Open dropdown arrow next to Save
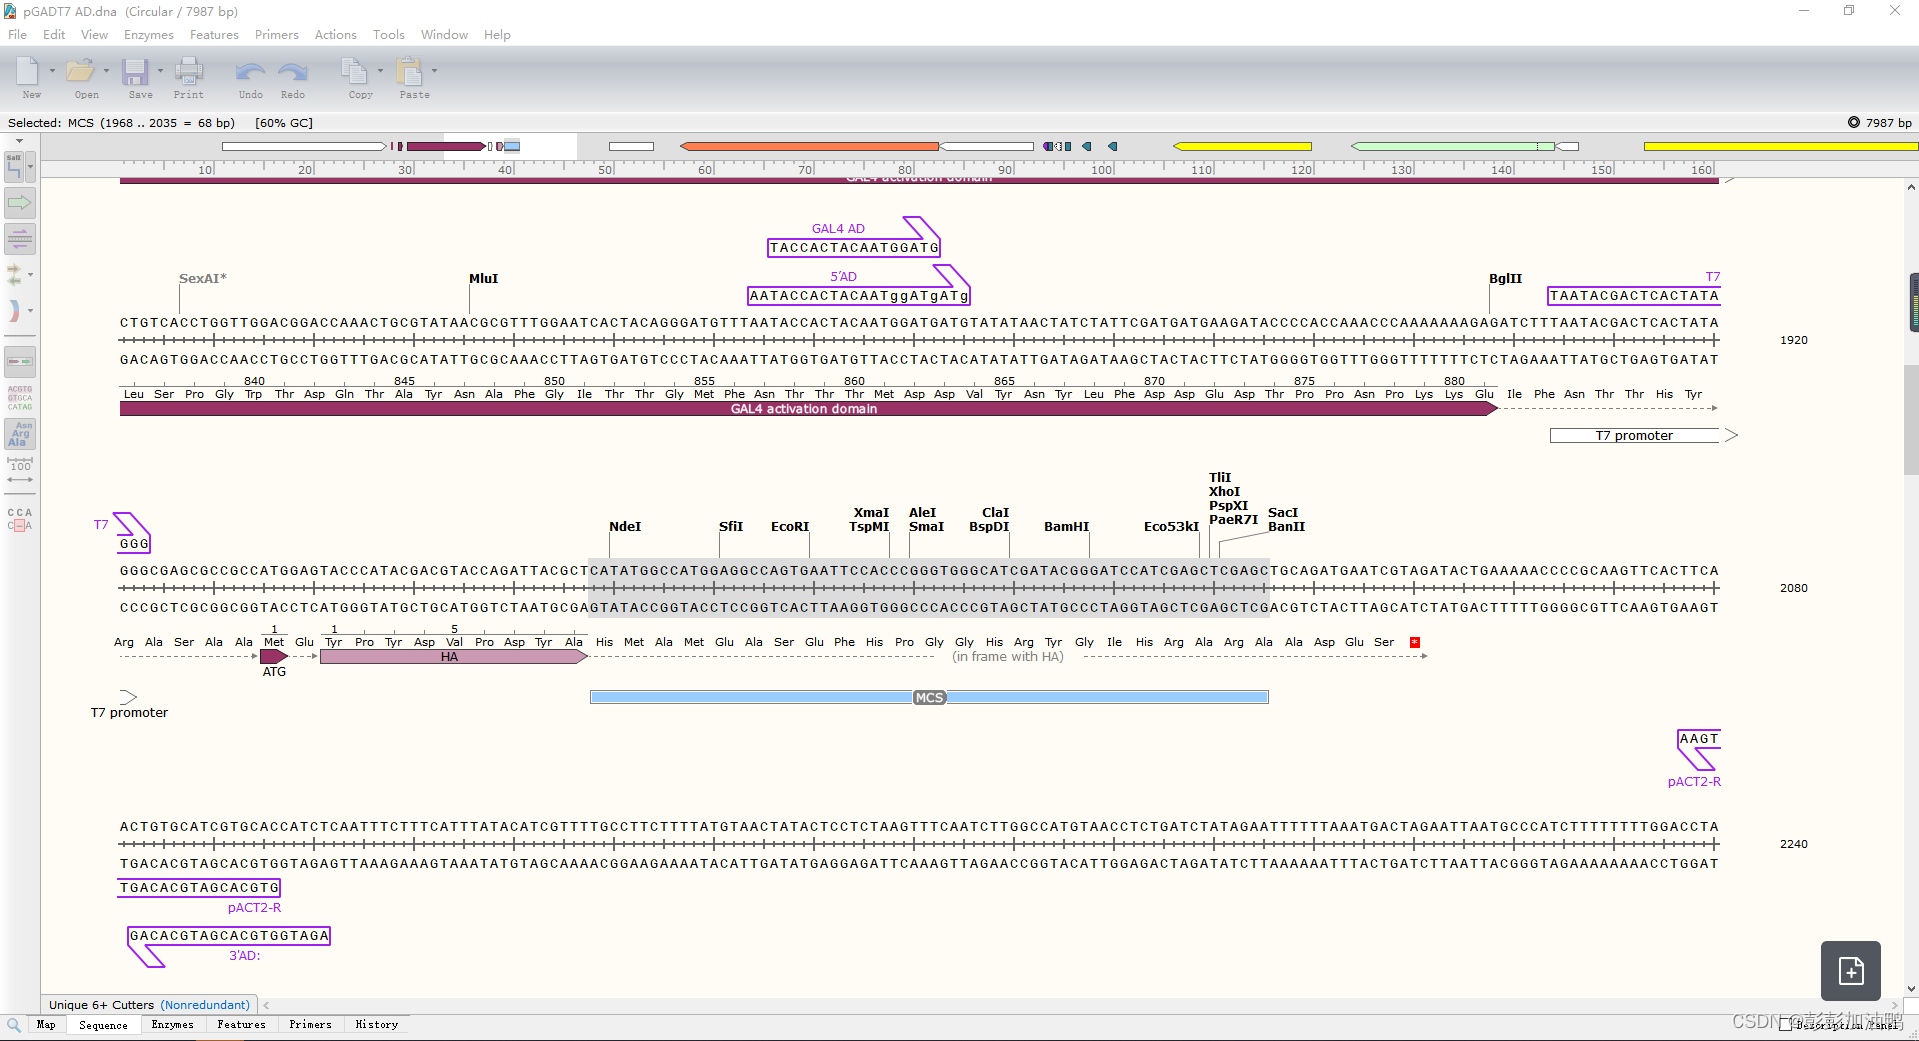This screenshot has width=1919, height=1041. pos(160,71)
